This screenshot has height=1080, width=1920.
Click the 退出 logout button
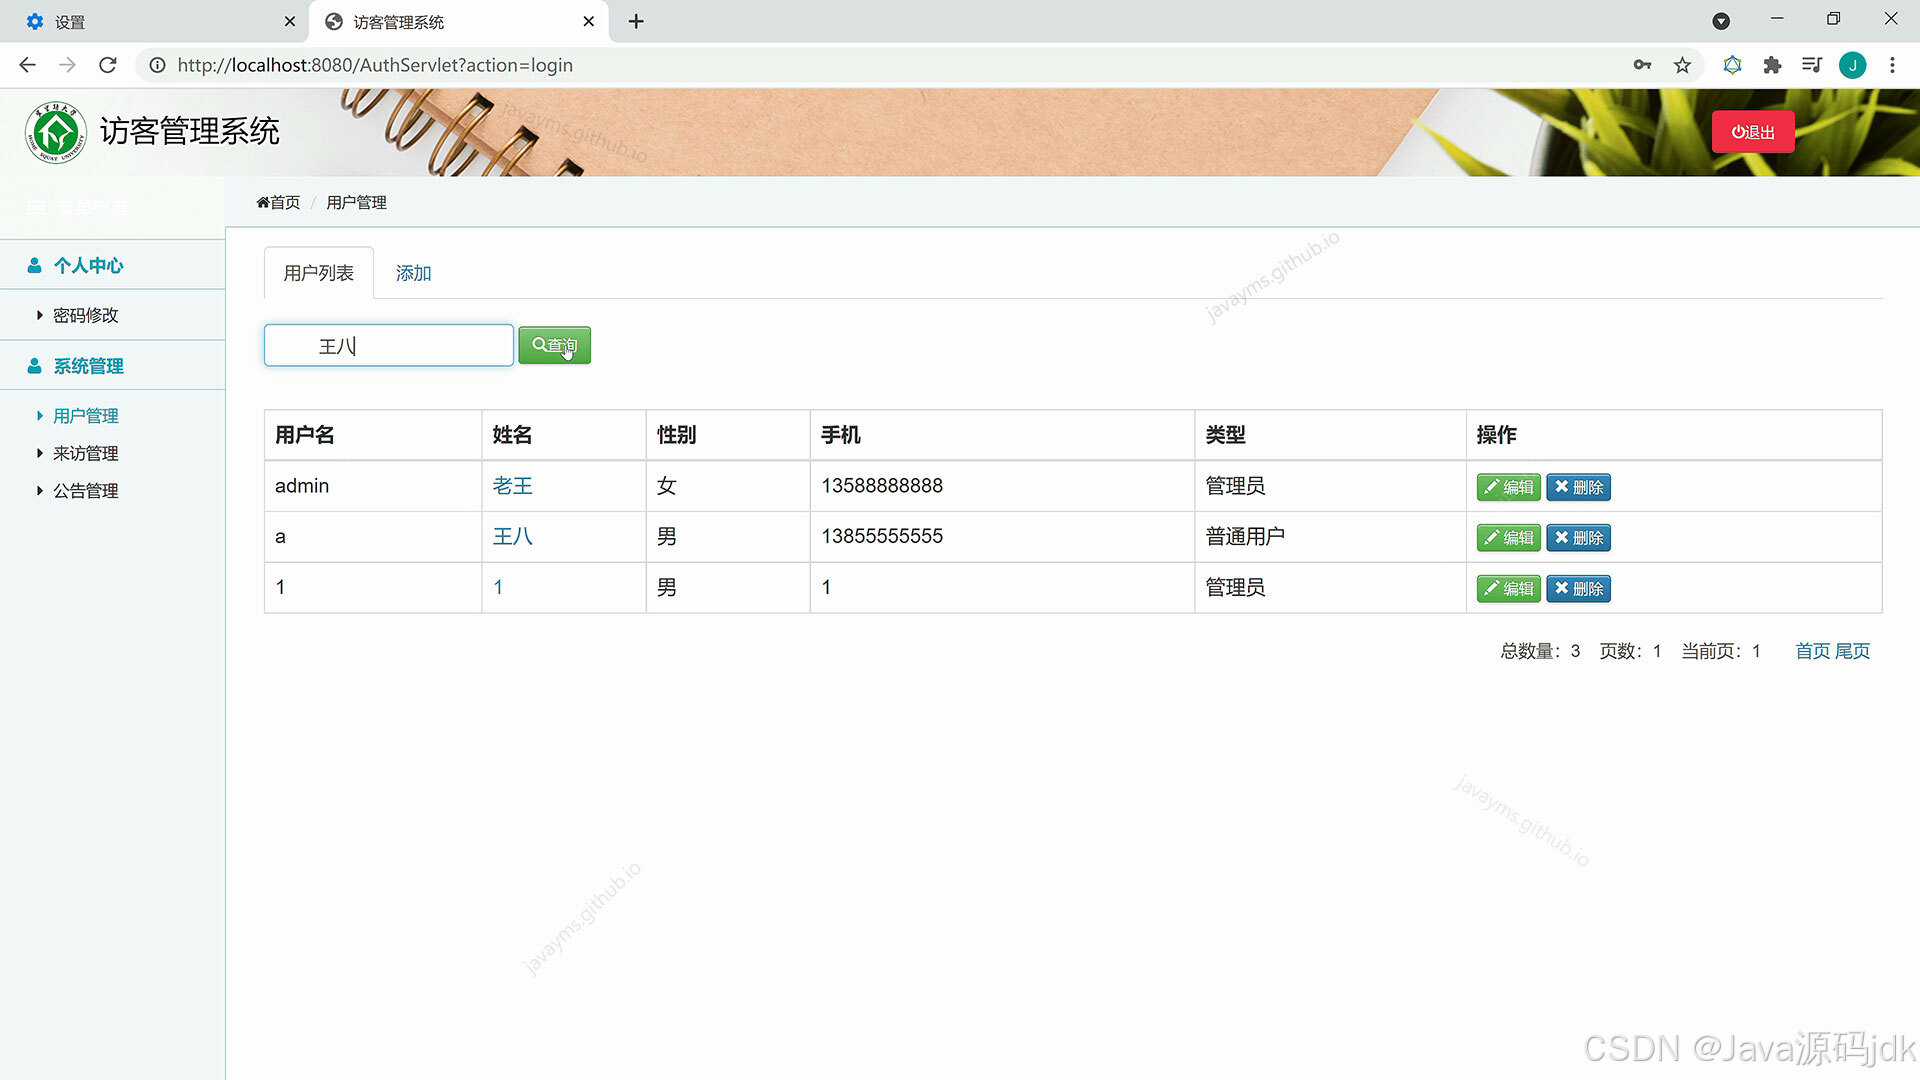click(1753, 132)
